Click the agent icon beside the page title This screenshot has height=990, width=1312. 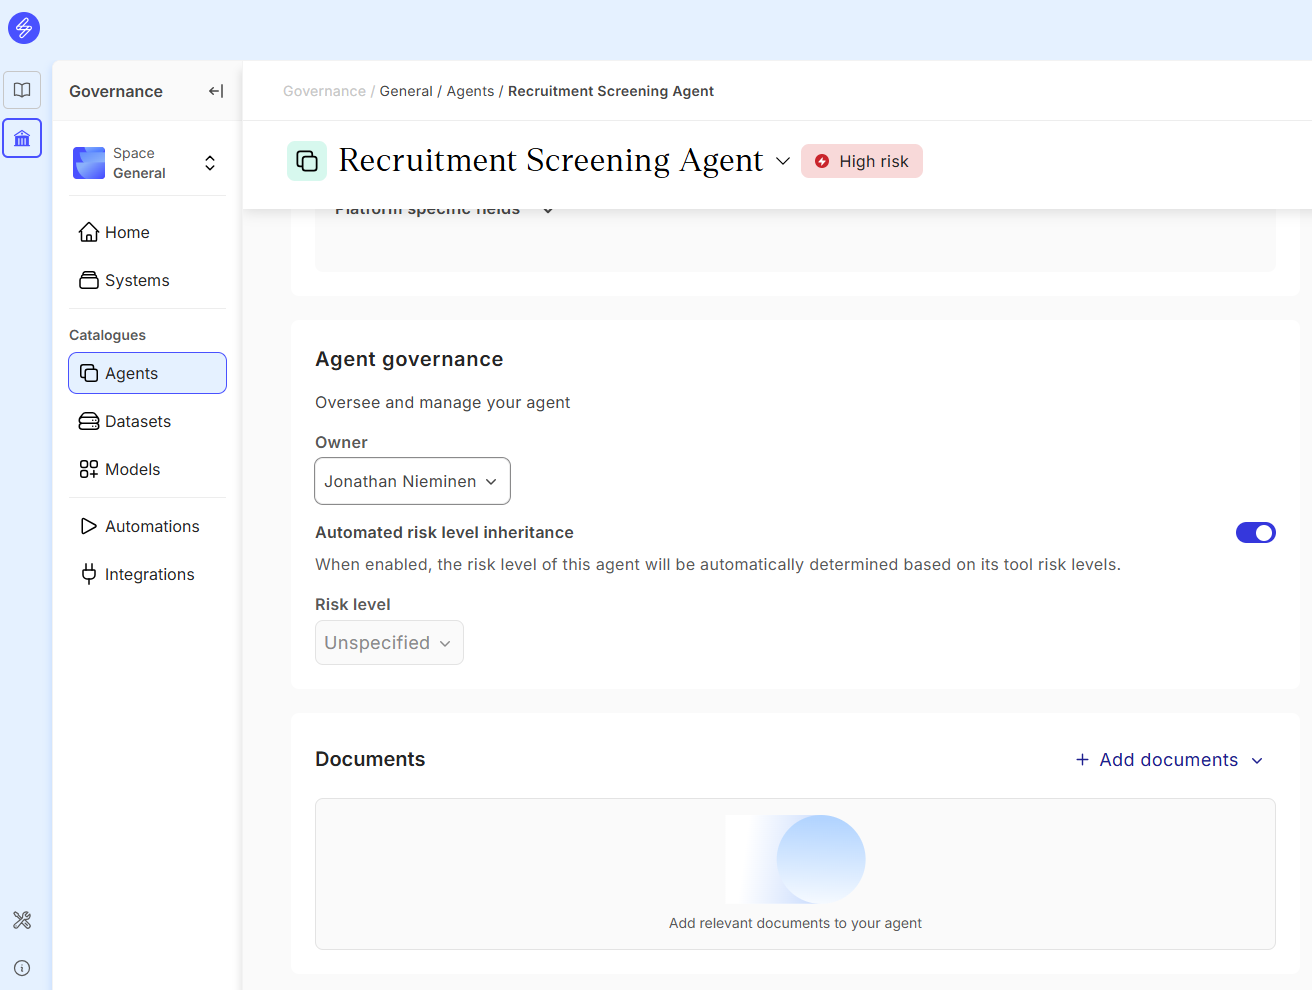point(307,161)
